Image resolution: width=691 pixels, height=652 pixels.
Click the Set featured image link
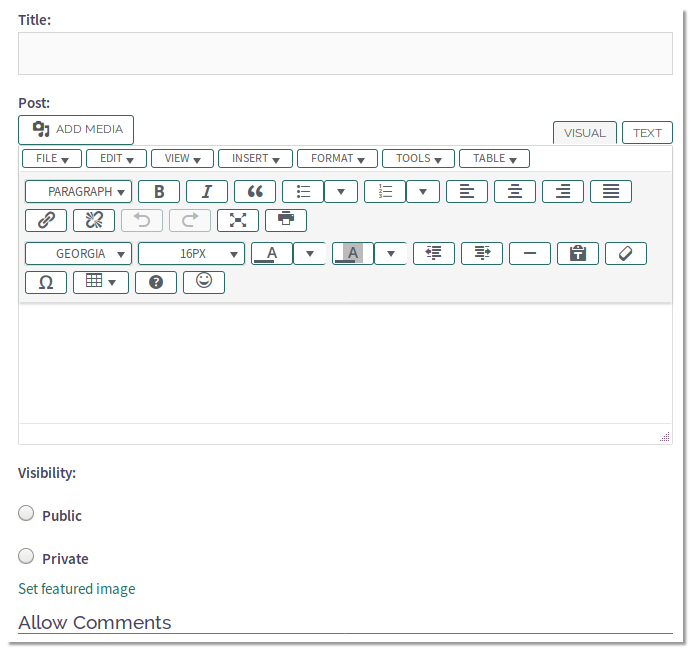click(76, 589)
